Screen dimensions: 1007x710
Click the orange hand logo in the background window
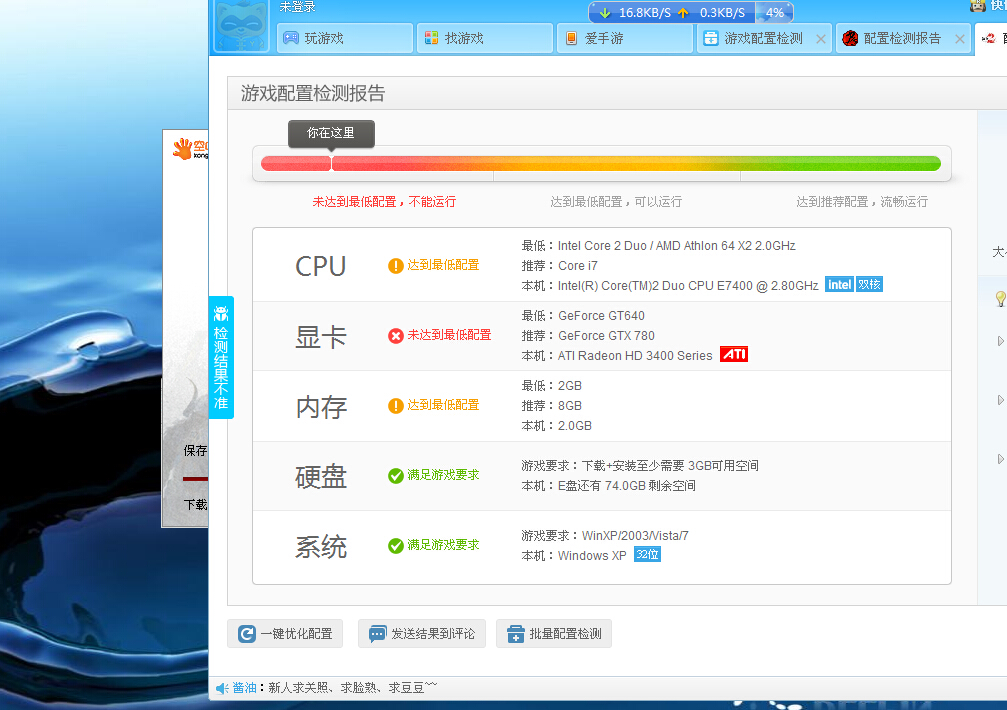[183, 148]
